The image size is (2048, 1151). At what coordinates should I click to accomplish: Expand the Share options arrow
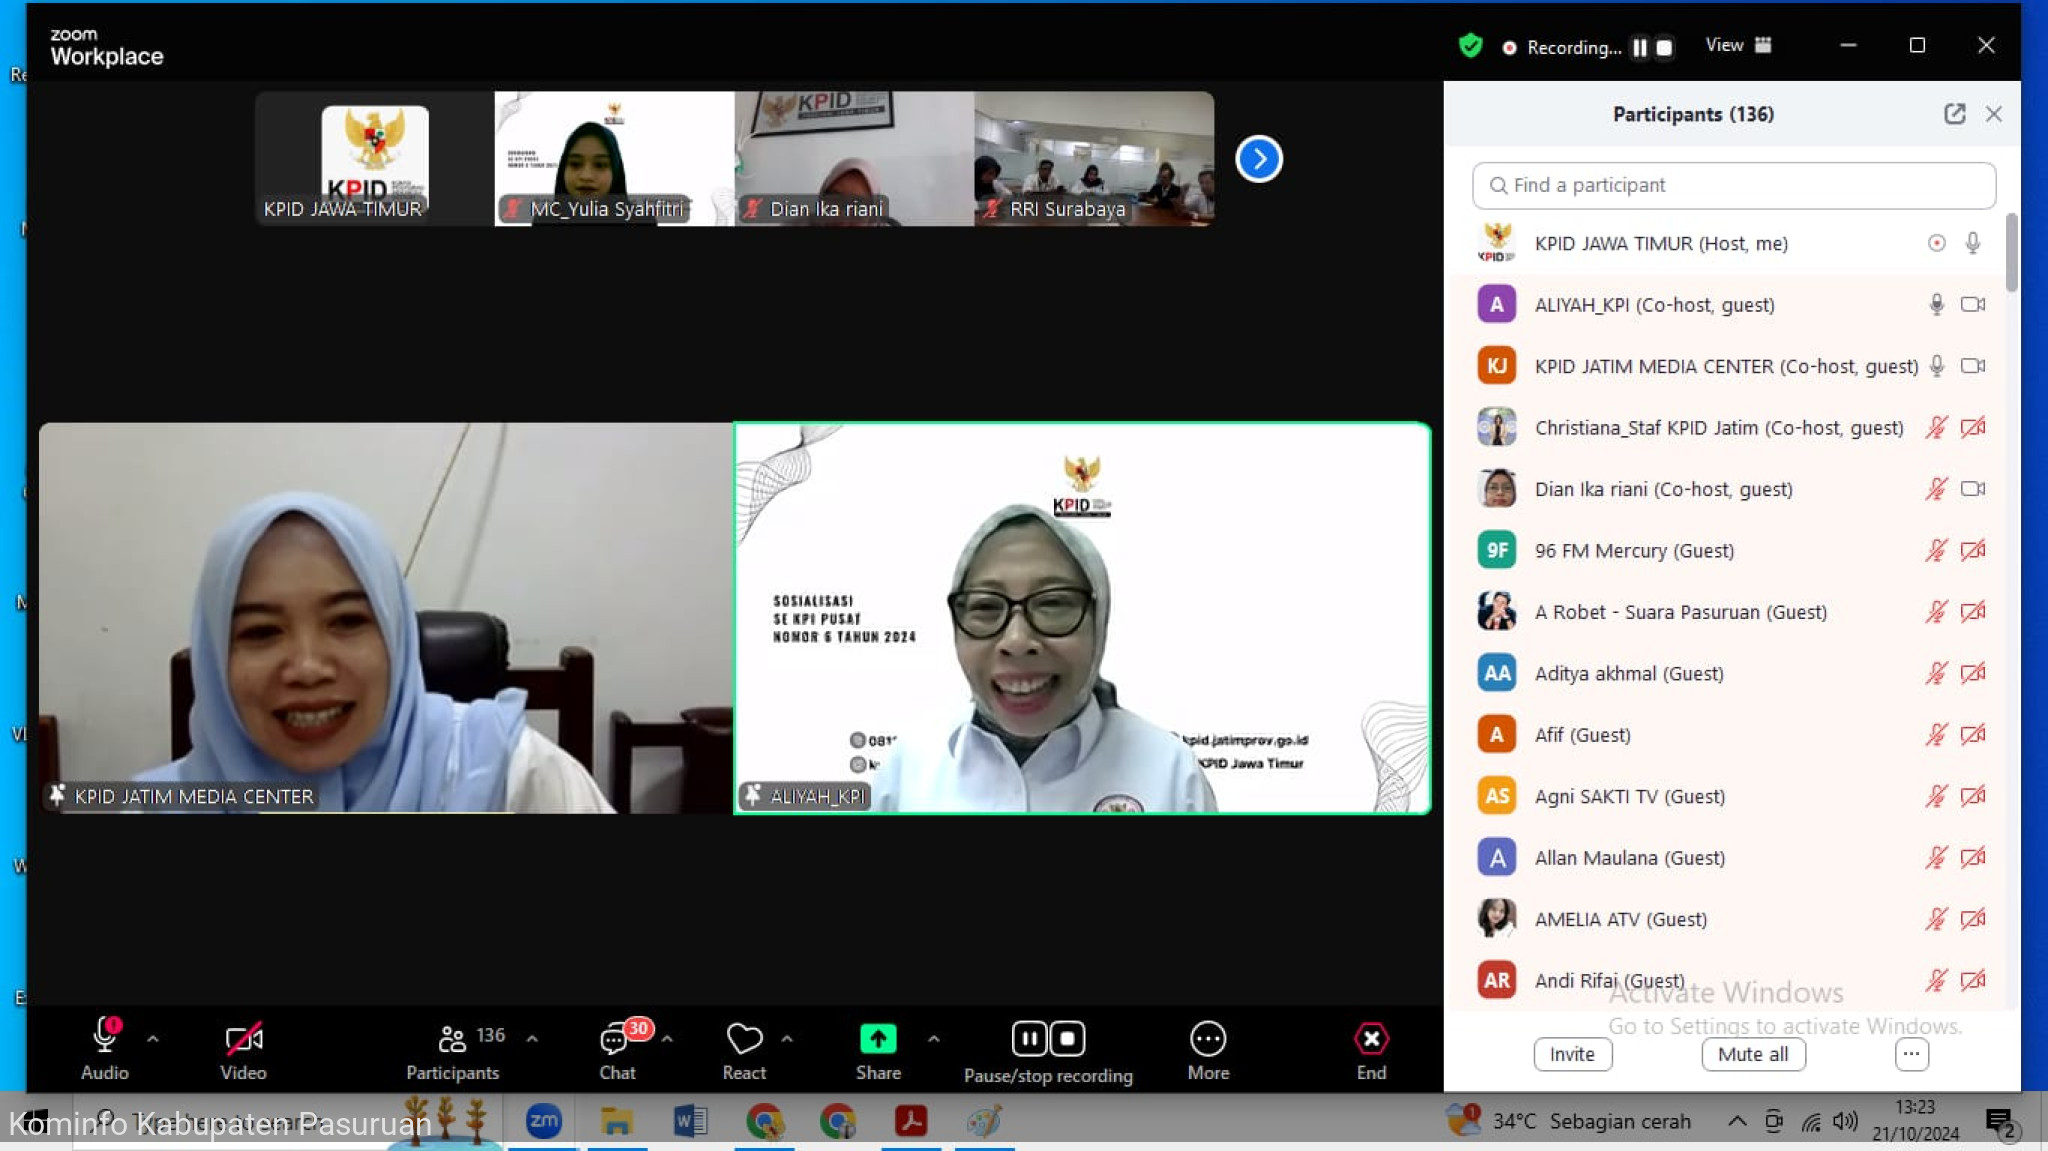pos(933,1039)
